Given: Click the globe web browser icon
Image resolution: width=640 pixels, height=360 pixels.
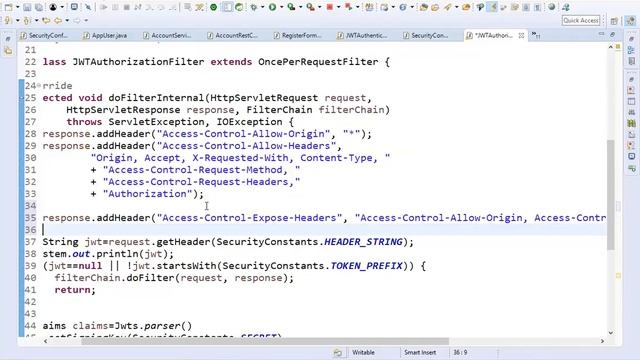Looking at the screenshot, I should [552, 7].
